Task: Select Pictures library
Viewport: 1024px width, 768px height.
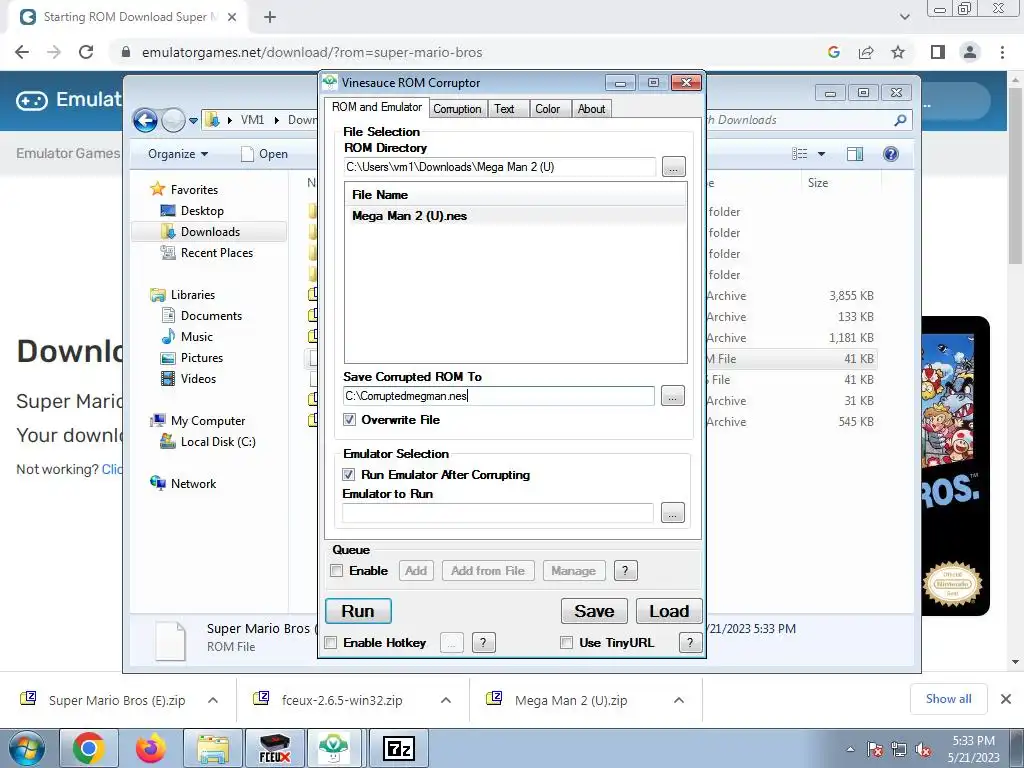Action: (192, 358)
